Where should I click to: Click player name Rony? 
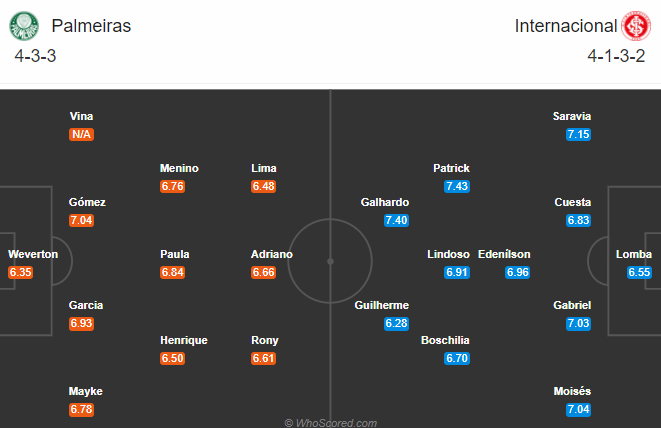265,340
